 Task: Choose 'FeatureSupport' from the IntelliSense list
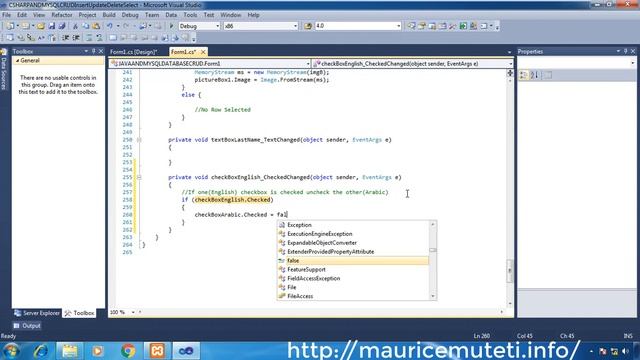[x=353, y=269]
